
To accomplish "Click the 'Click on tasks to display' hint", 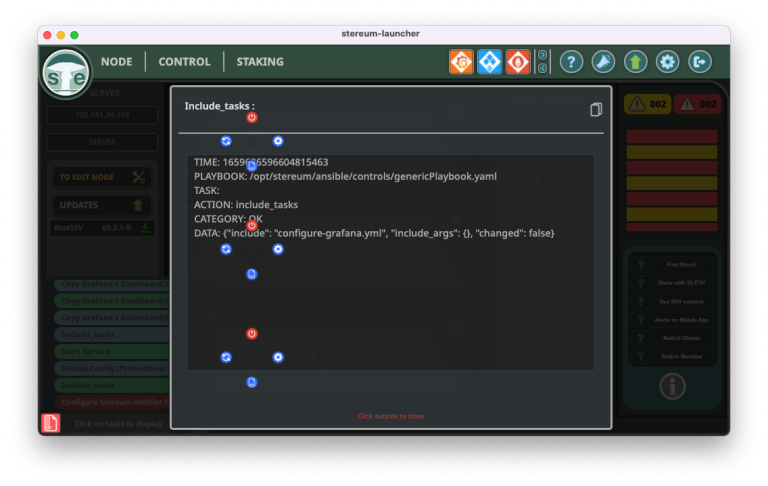I will coord(118,424).
